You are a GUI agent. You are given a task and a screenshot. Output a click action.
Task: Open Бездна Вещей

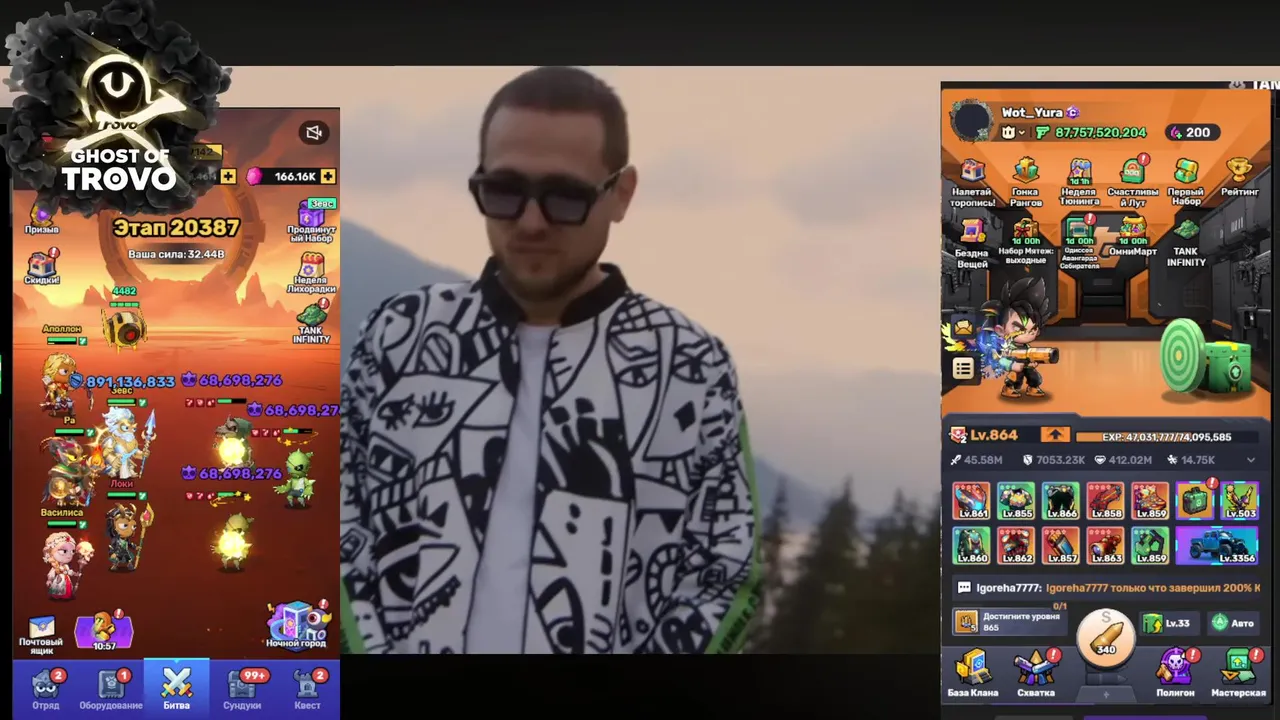coord(972,244)
